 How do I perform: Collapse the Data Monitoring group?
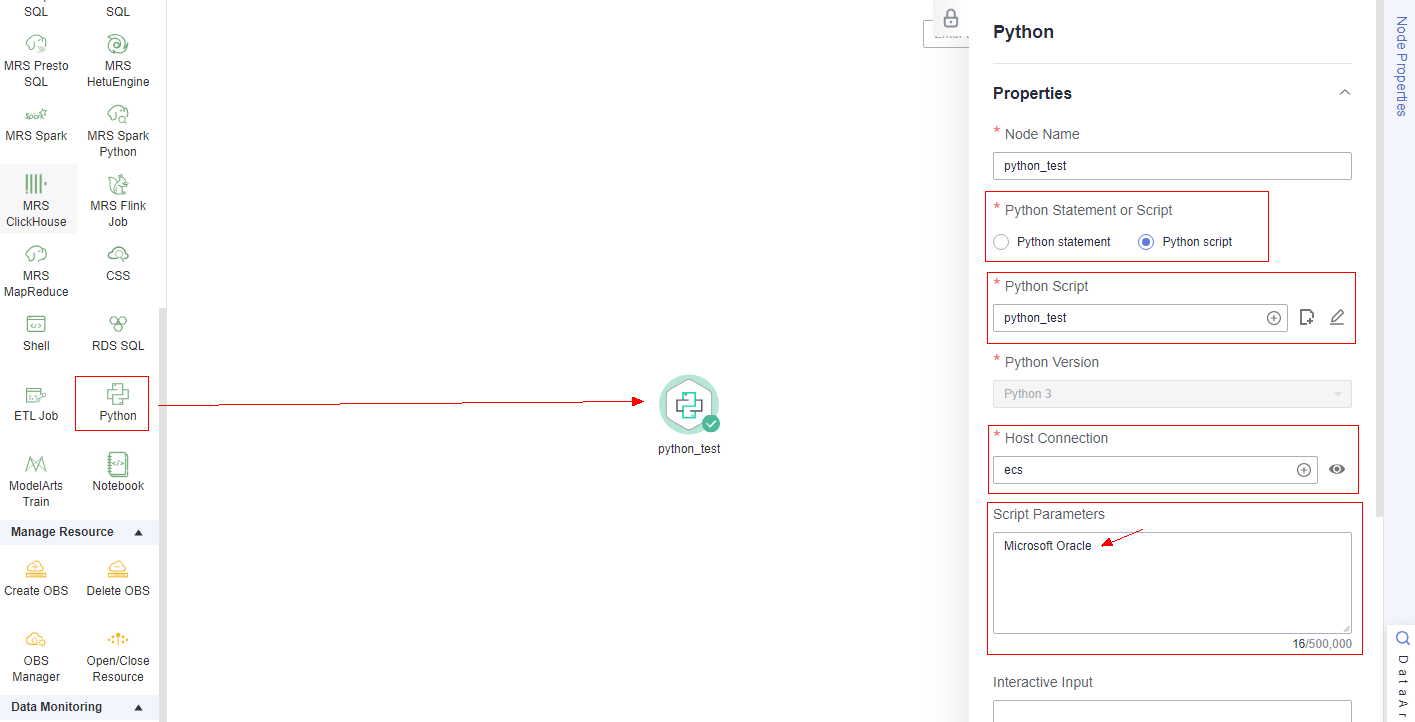[138, 708]
